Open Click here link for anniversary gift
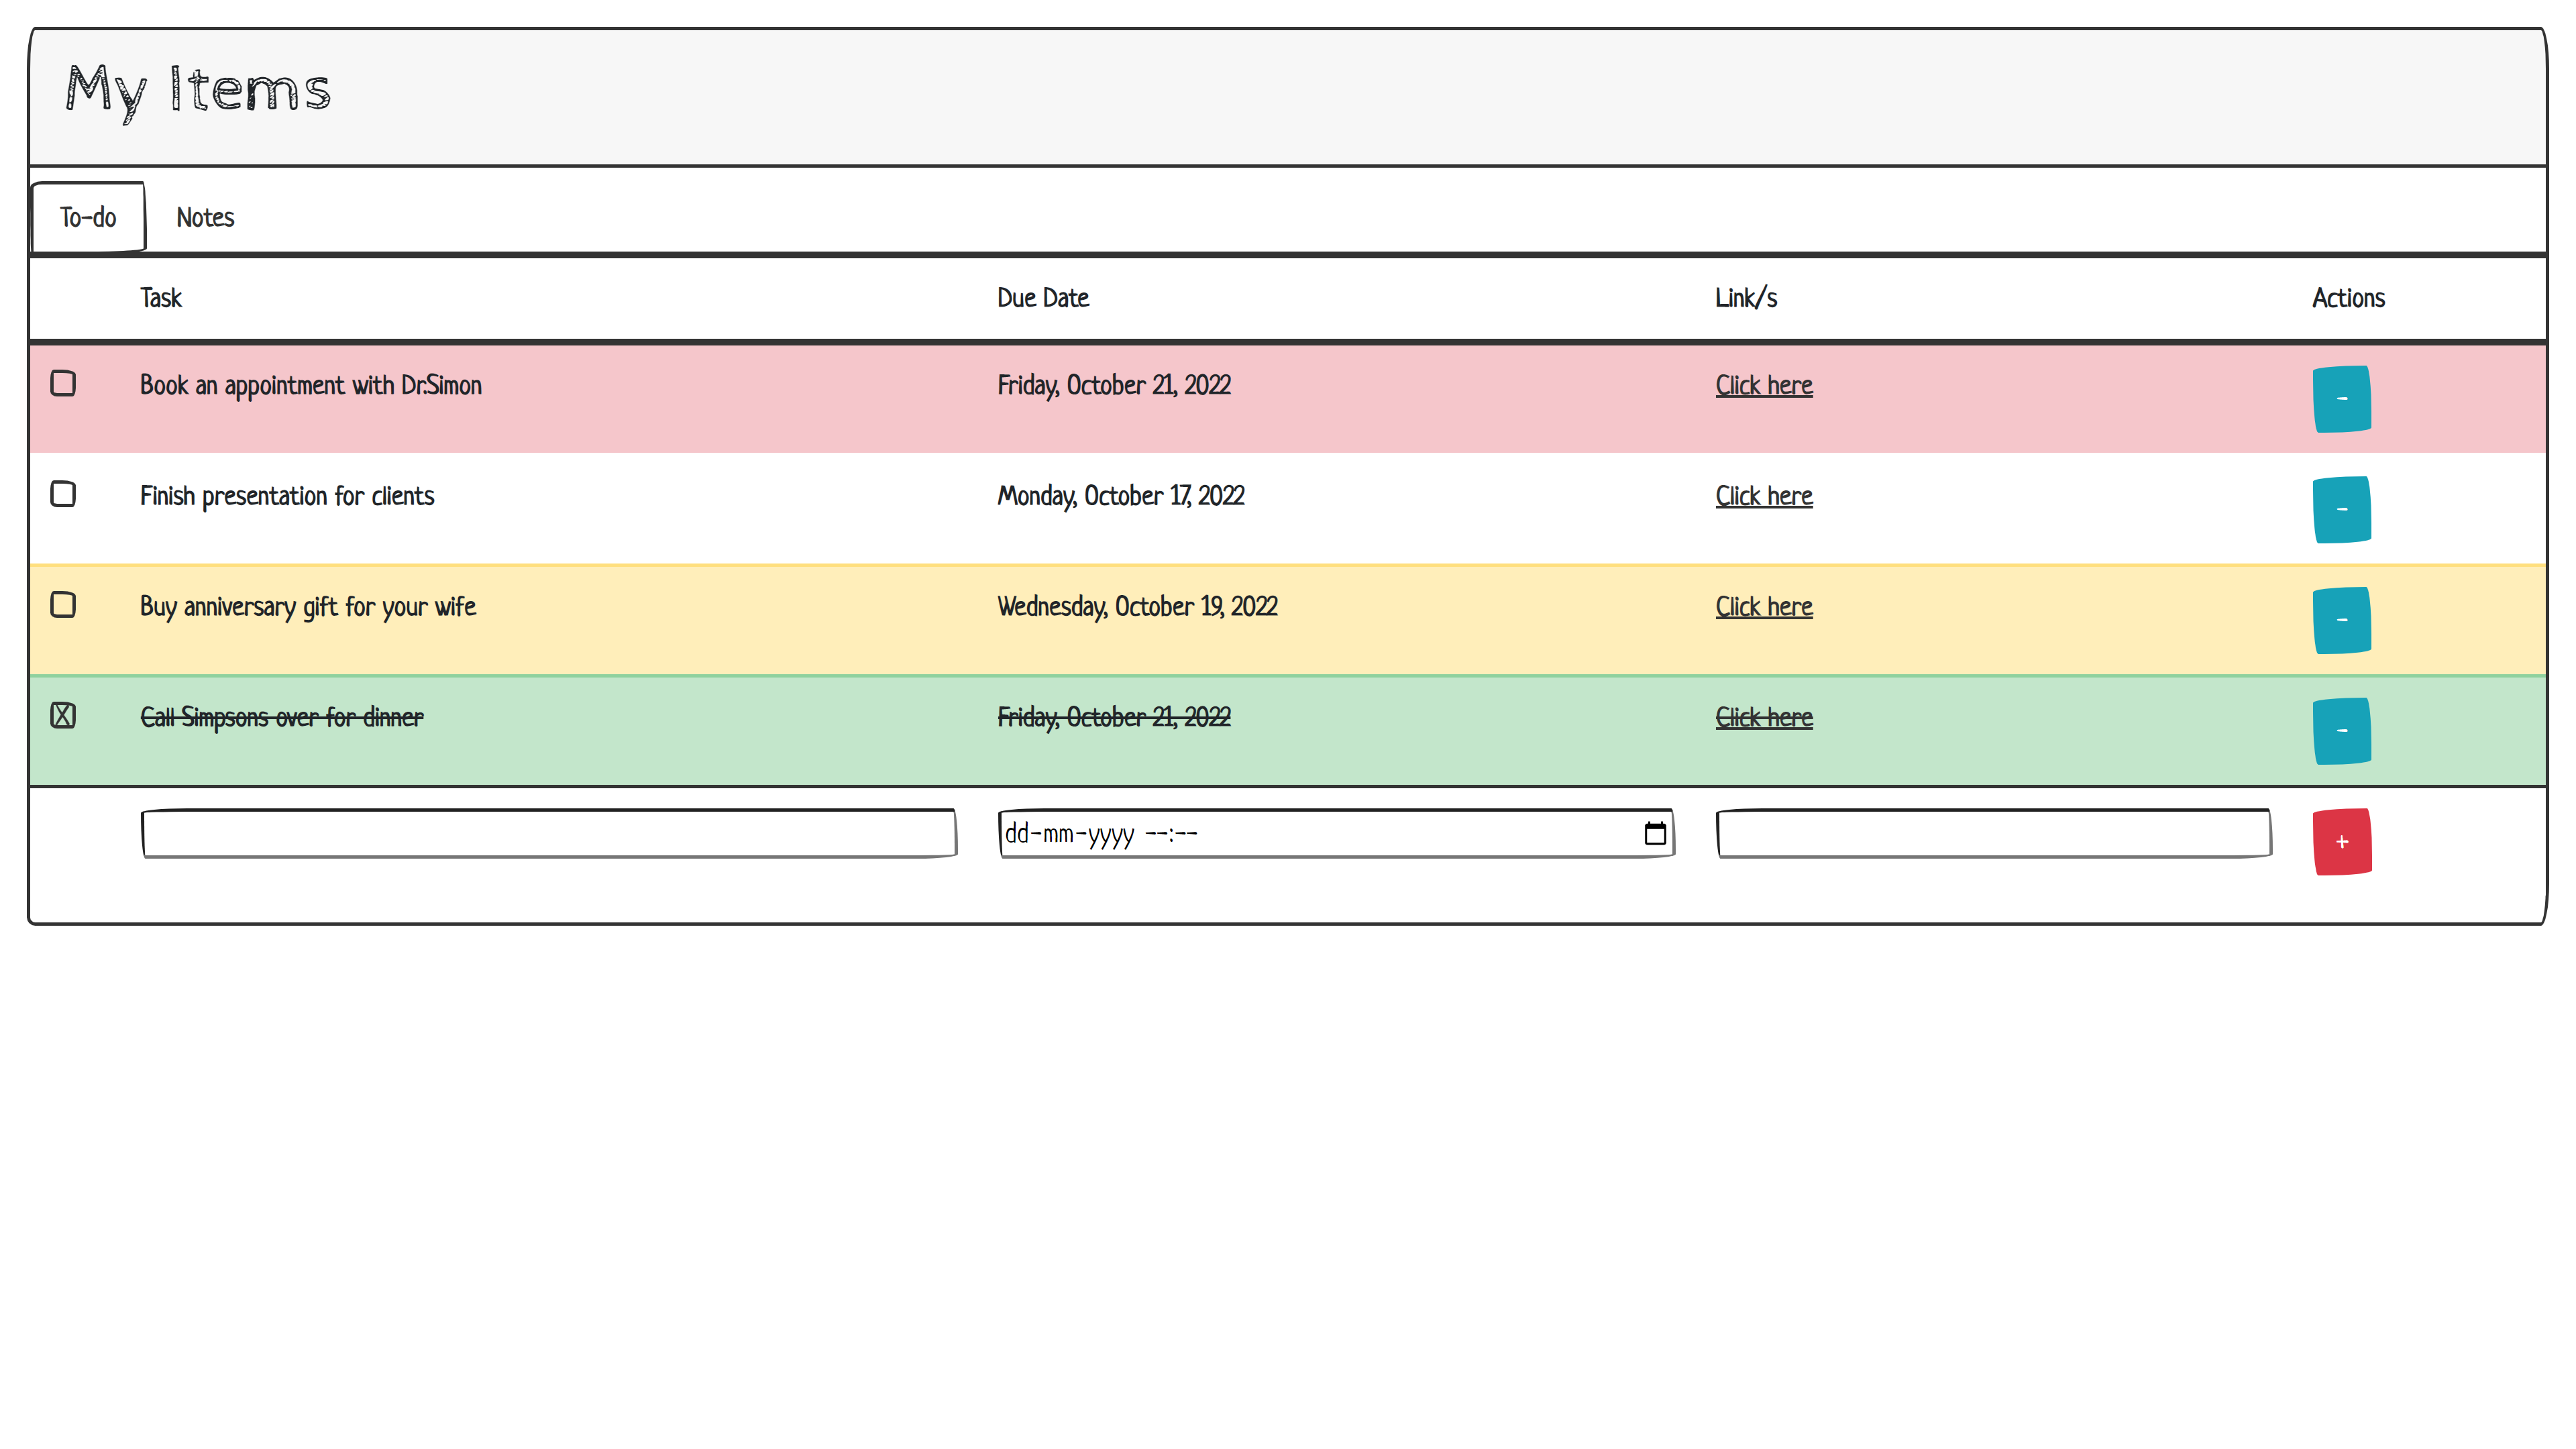This screenshot has width=2576, height=1449. click(x=1764, y=607)
